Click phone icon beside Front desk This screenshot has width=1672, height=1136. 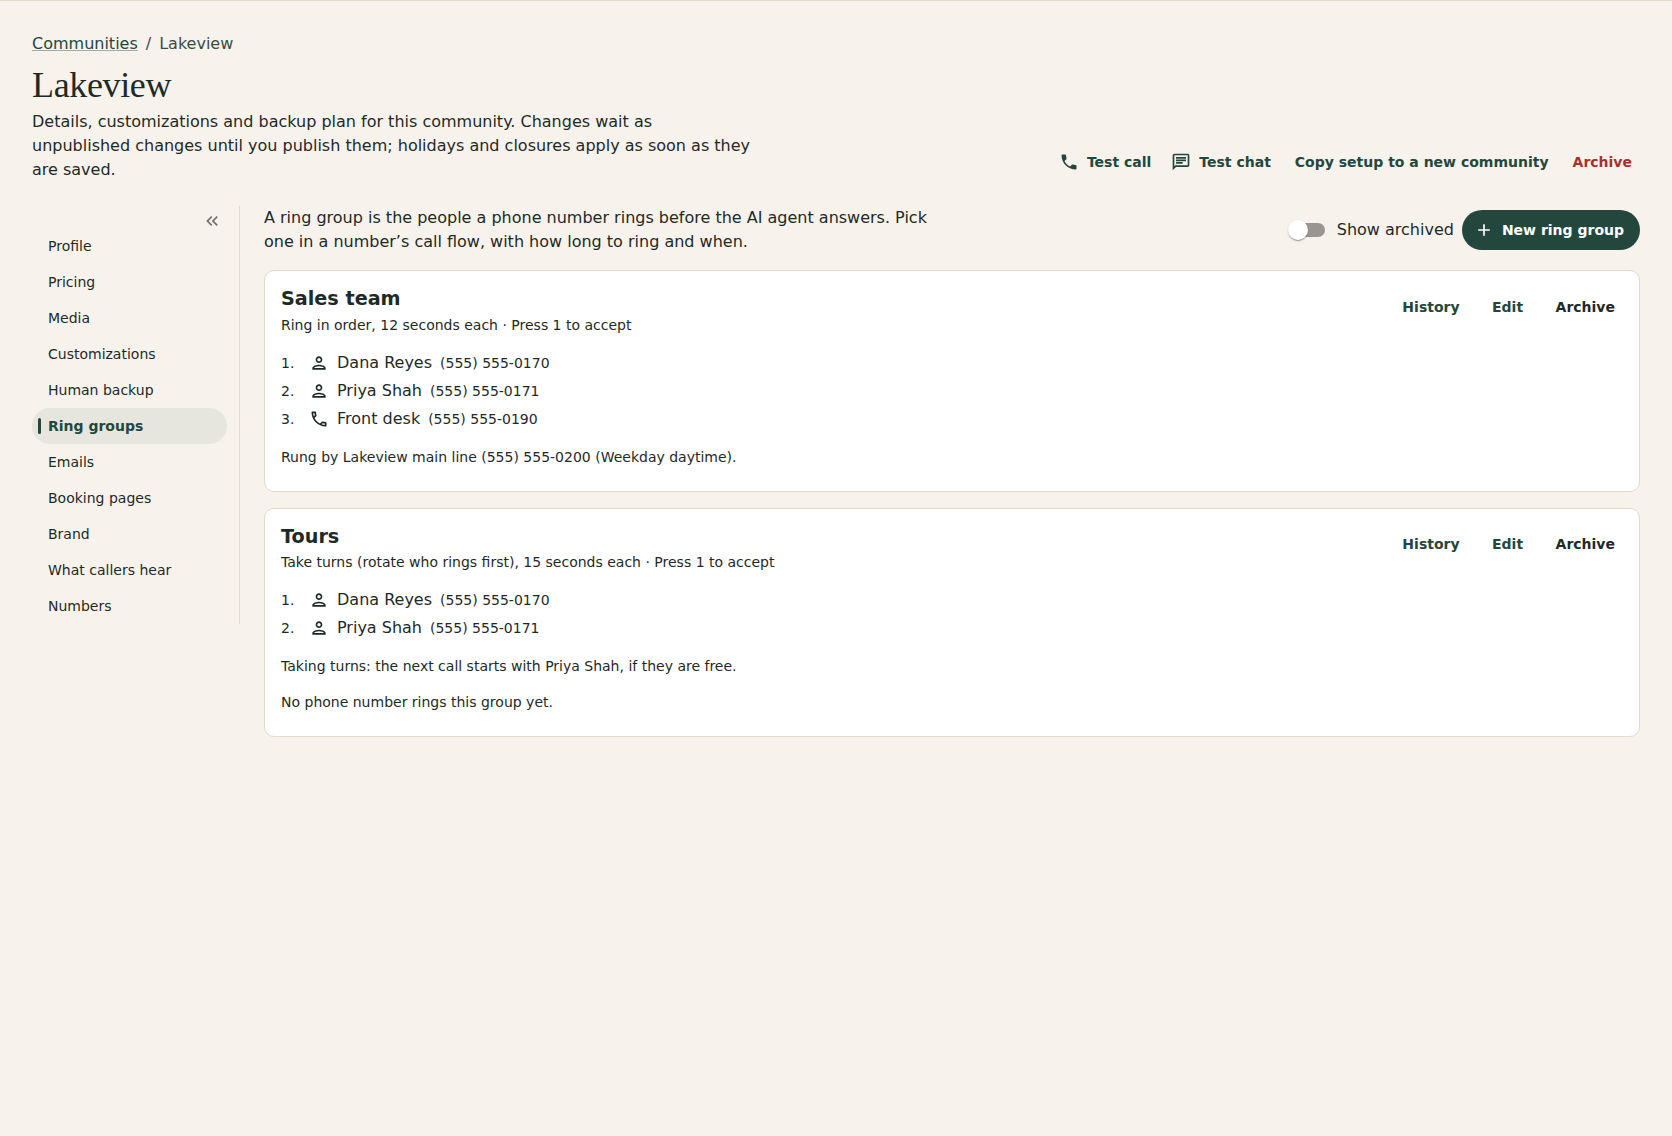319,419
